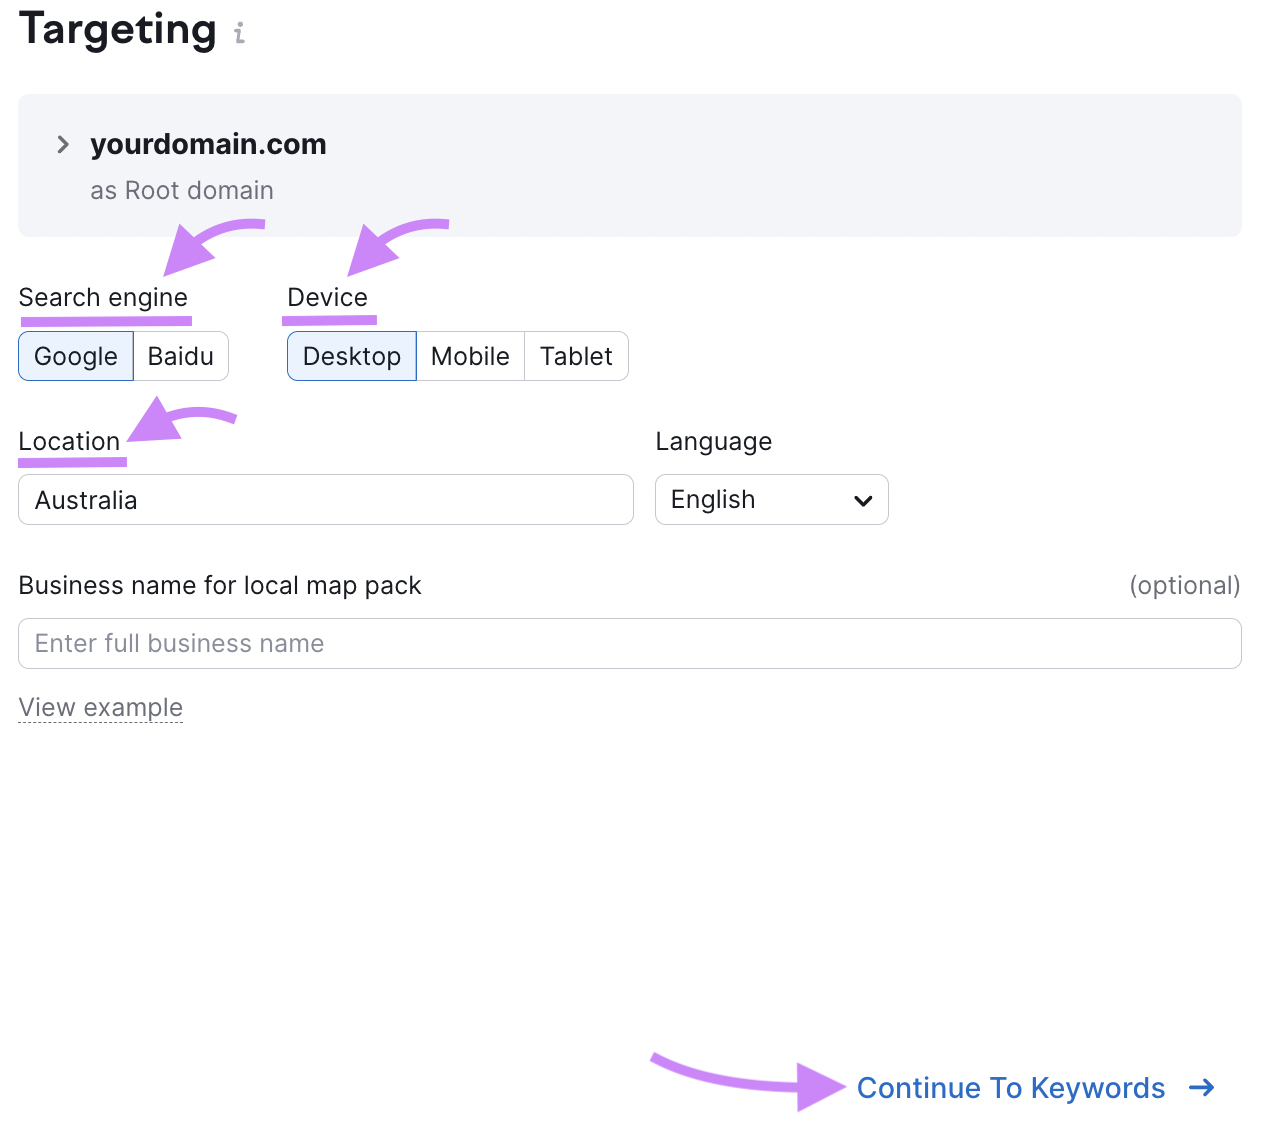
Task: Click the yourdomain.com domain name
Action: pyautogui.click(x=208, y=145)
